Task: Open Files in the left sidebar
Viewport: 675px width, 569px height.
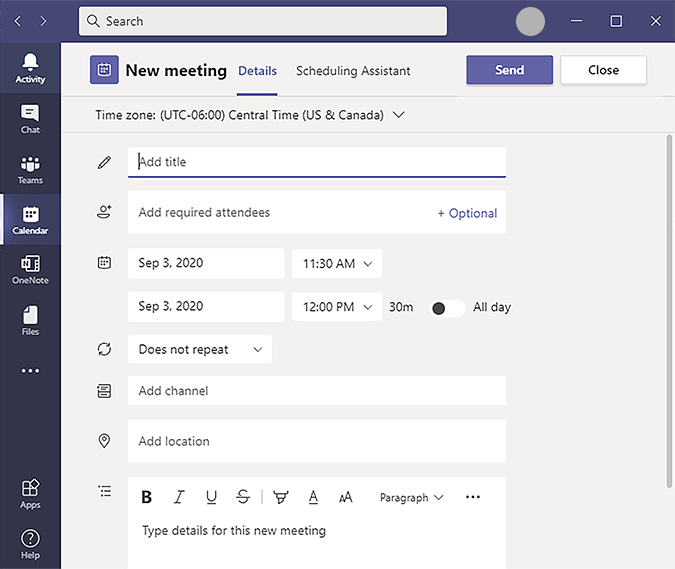Action: point(30,320)
